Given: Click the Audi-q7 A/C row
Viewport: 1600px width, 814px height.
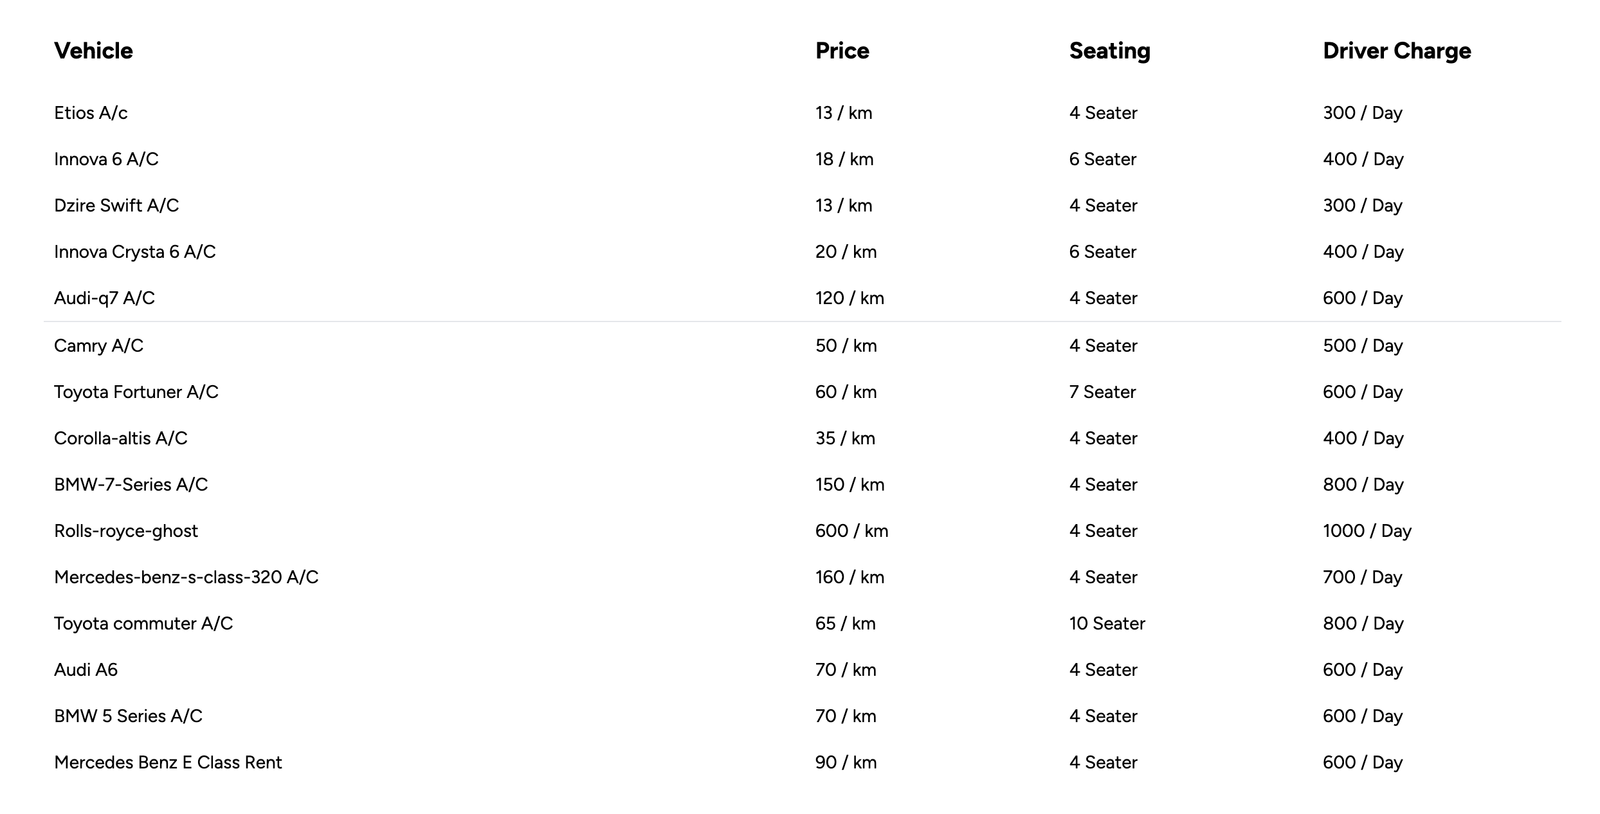Looking at the screenshot, I should 104,298.
